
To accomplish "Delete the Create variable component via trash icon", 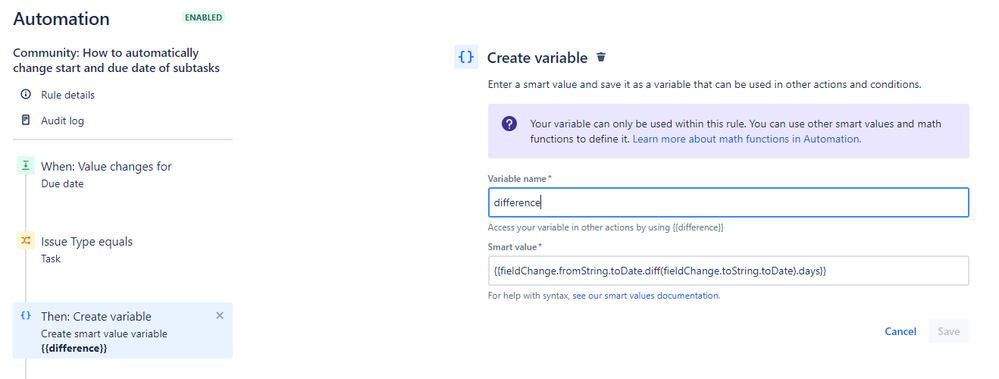I will (601, 57).
